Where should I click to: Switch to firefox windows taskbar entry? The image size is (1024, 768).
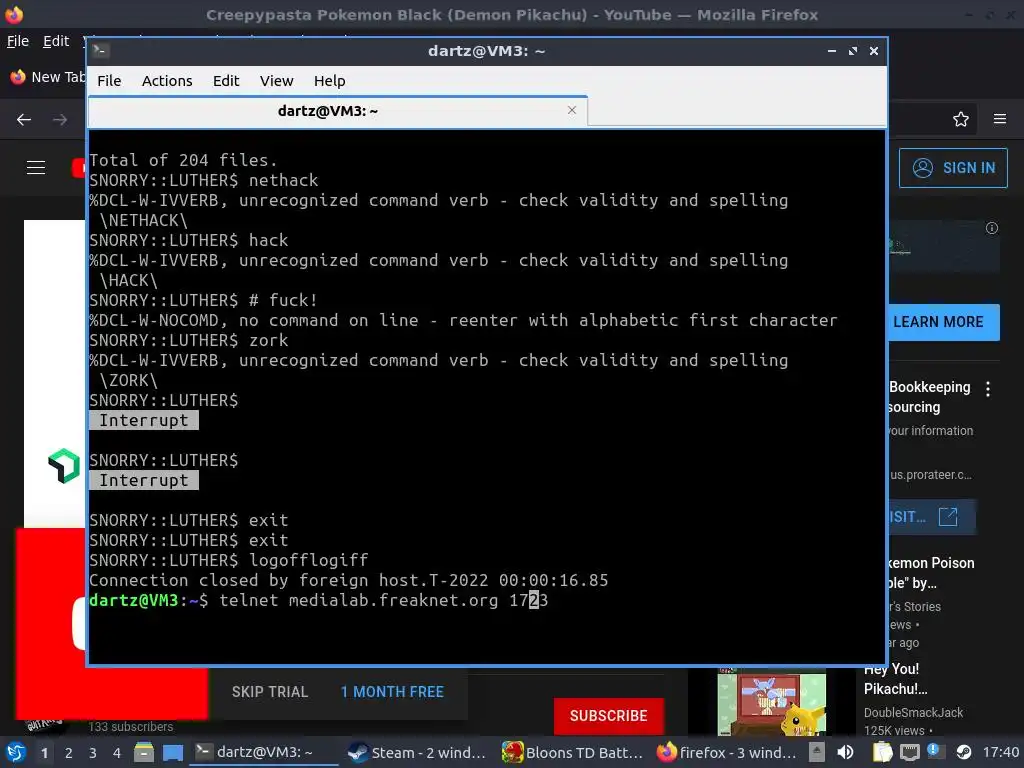tap(726, 752)
